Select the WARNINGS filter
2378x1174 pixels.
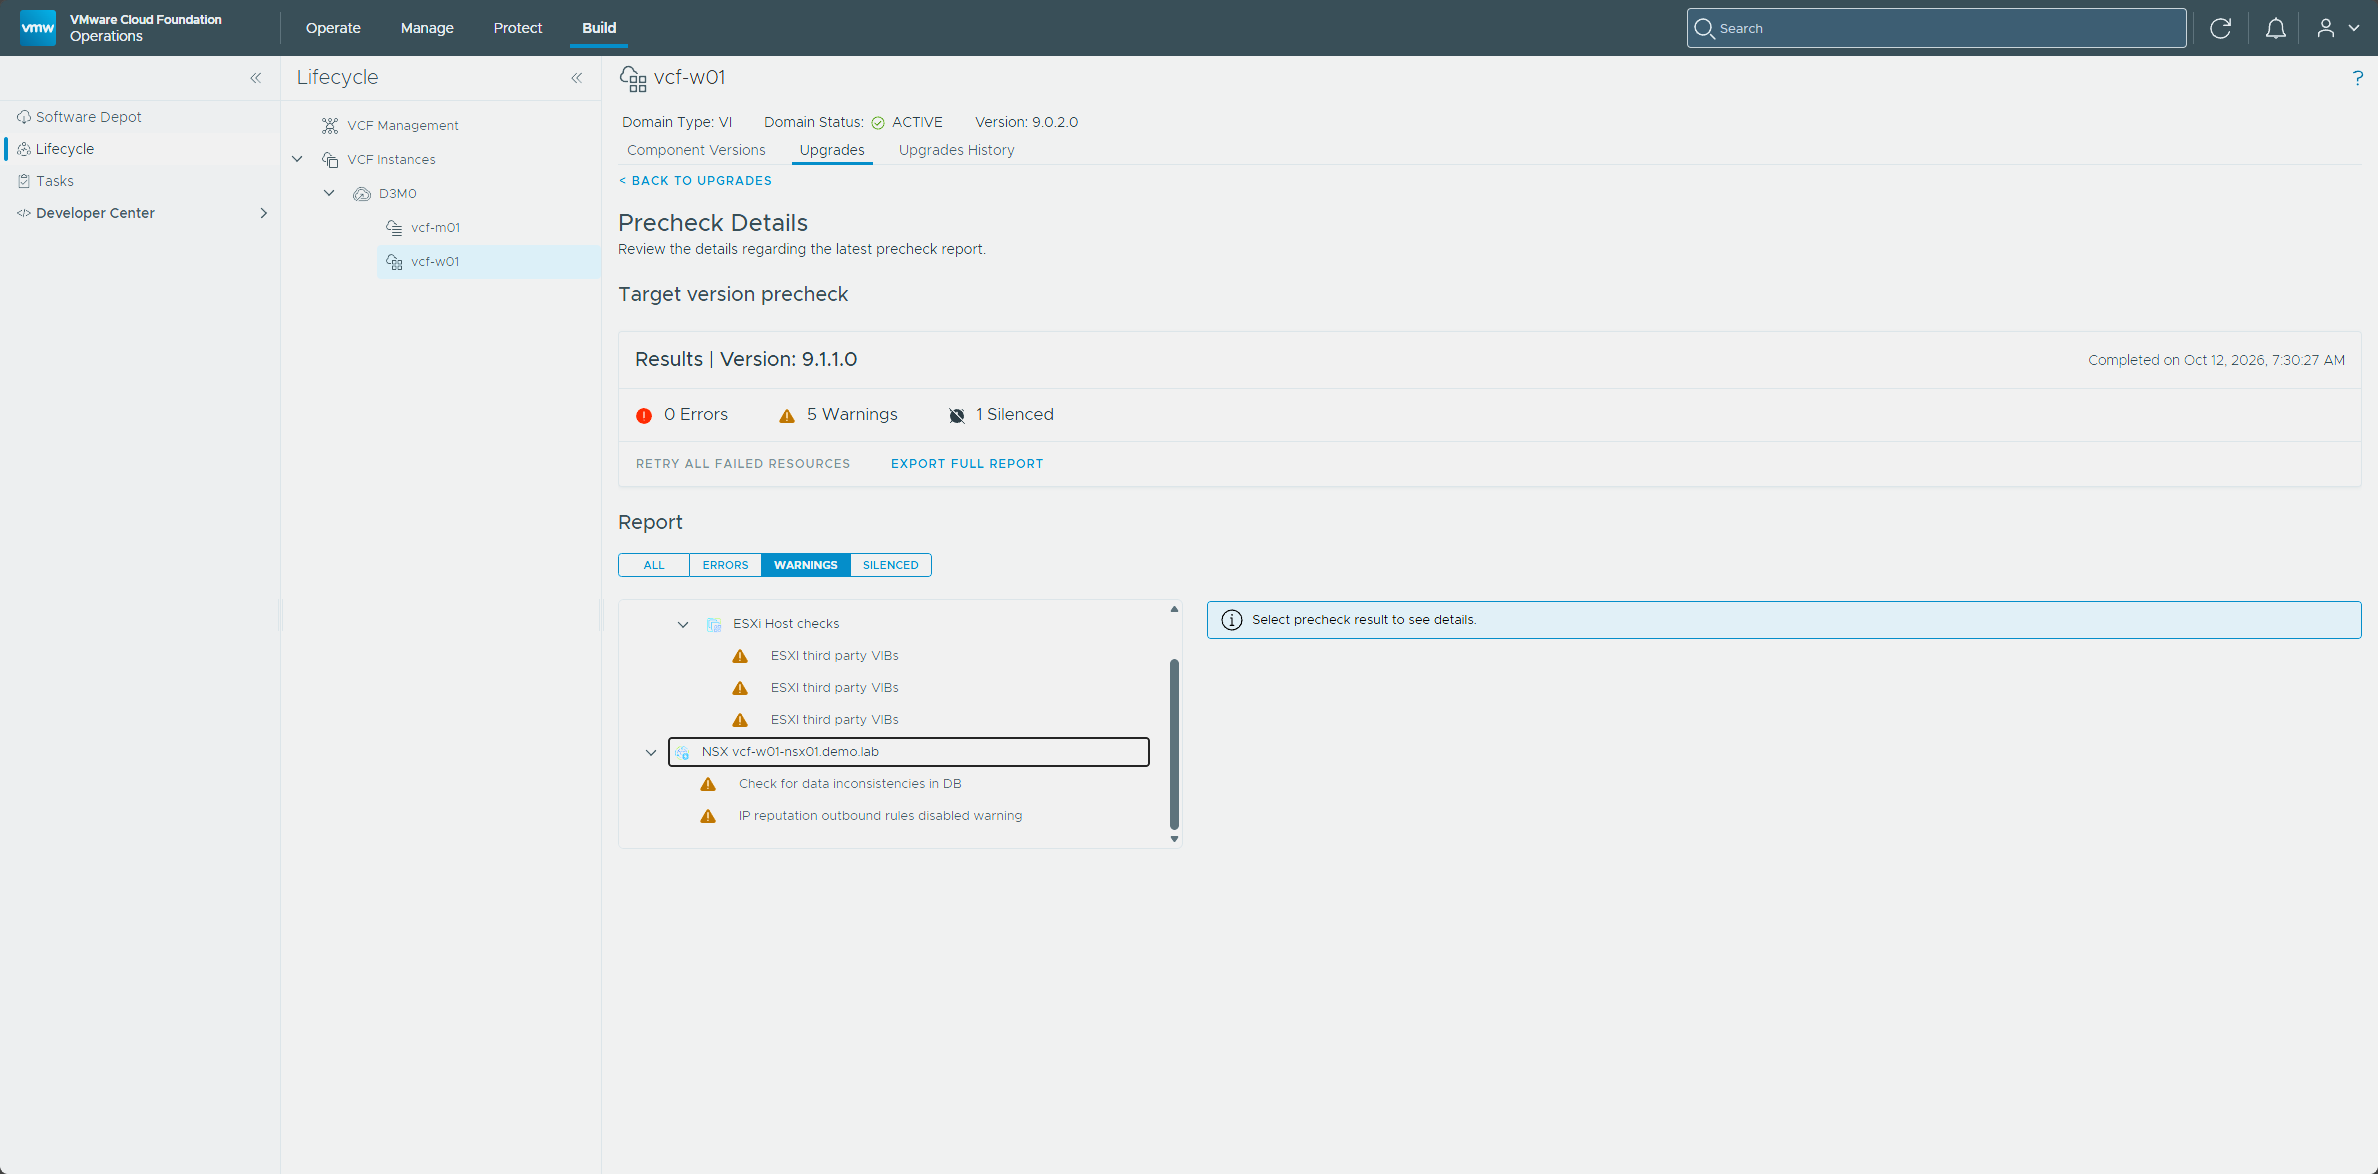pyautogui.click(x=806, y=565)
